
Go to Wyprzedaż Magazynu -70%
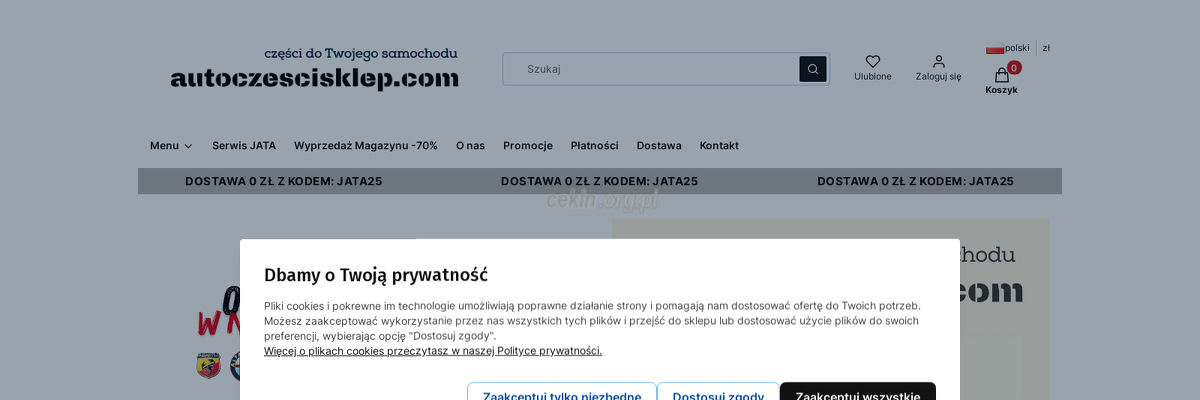click(366, 145)
